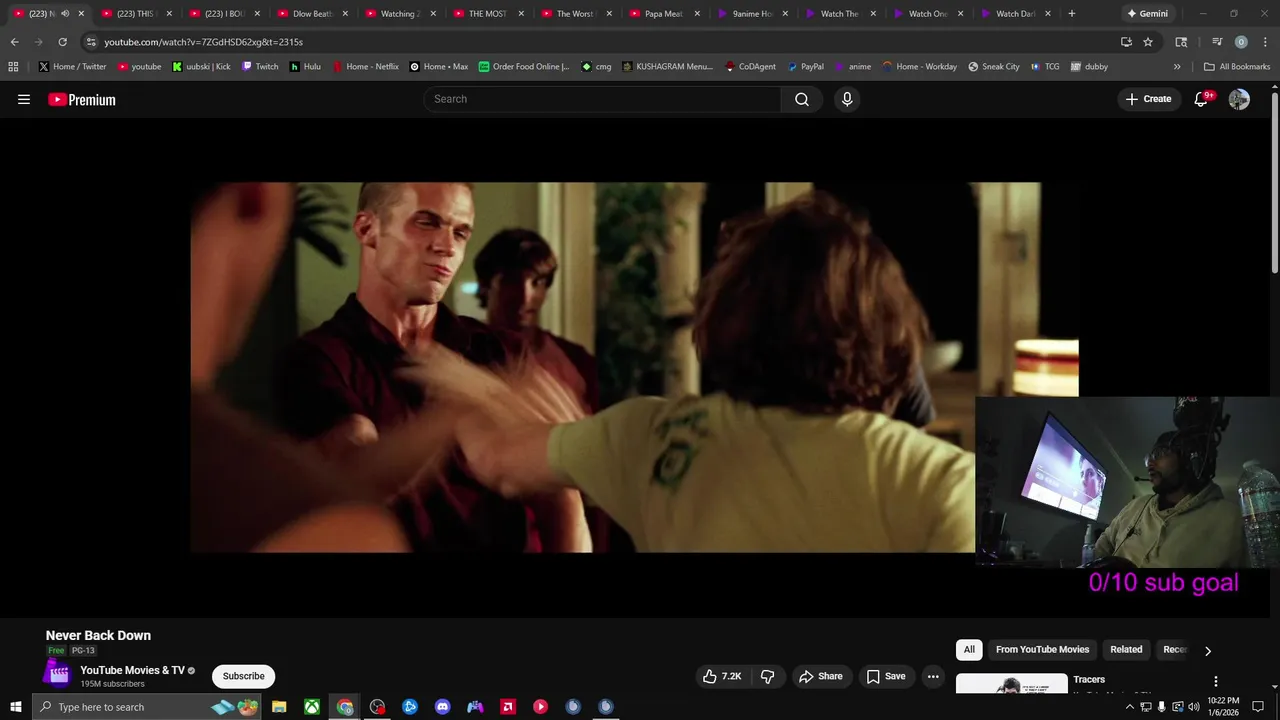Screen dimensions: 1280x720
Task: Open the Sneak City bookmark
Action: (994, 67)
